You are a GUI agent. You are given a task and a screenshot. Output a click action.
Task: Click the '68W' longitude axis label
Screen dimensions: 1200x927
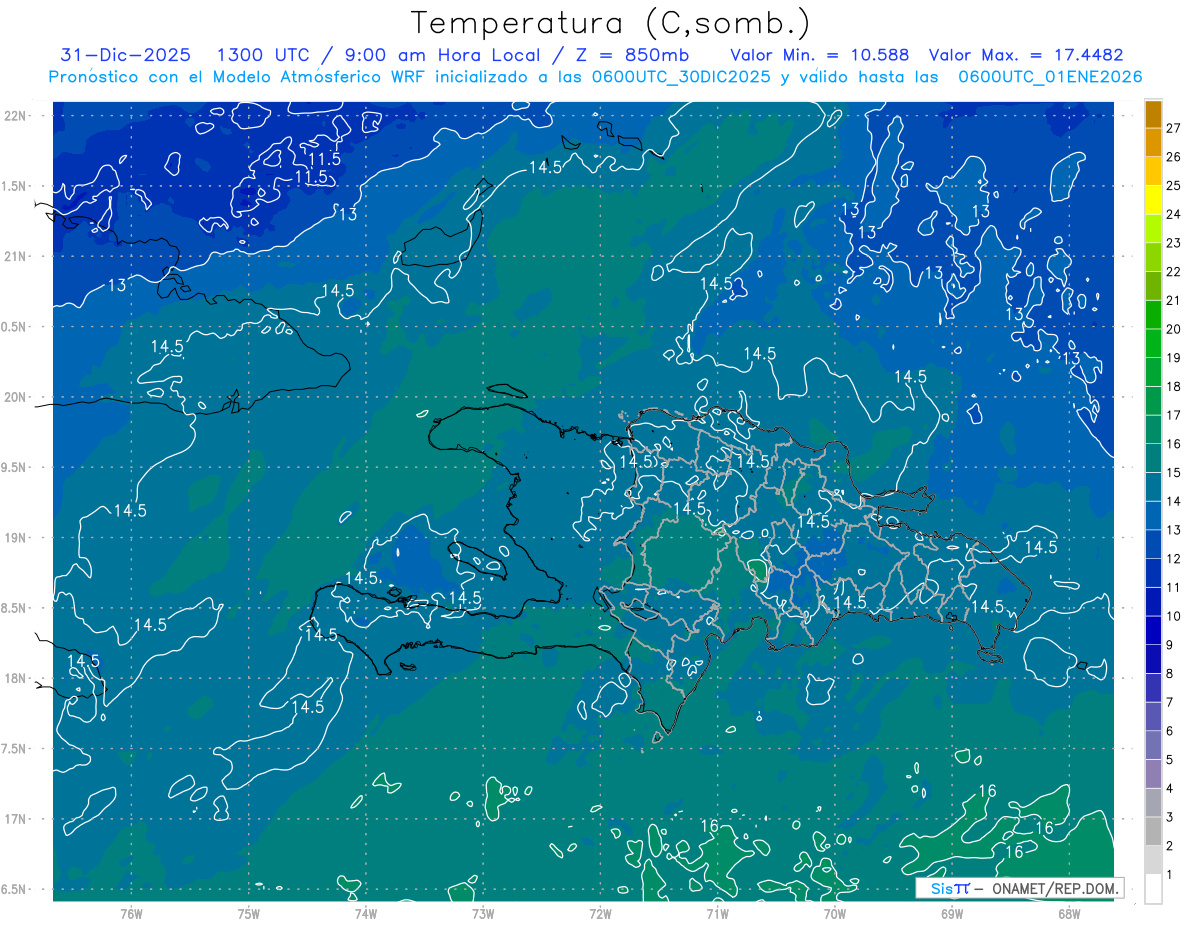pos(1069,914)
